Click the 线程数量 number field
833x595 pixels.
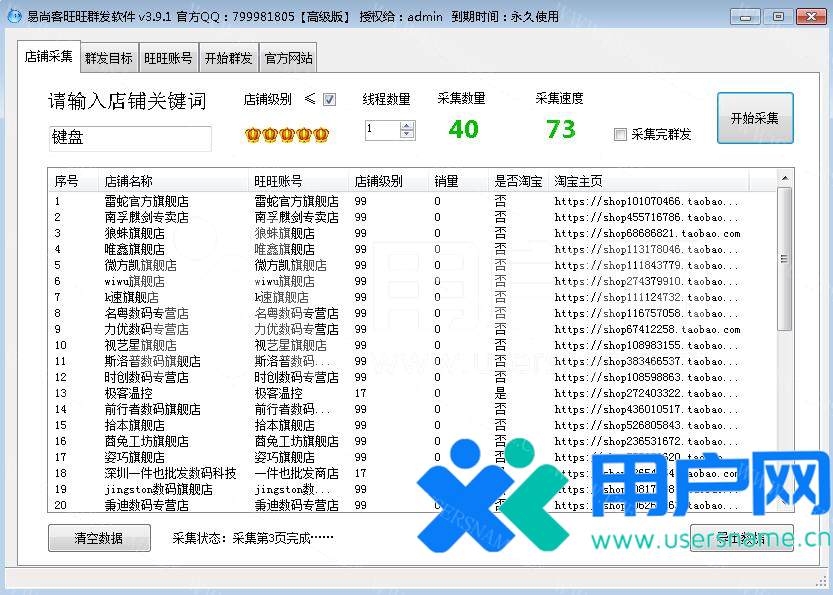[x=382, y=130]
